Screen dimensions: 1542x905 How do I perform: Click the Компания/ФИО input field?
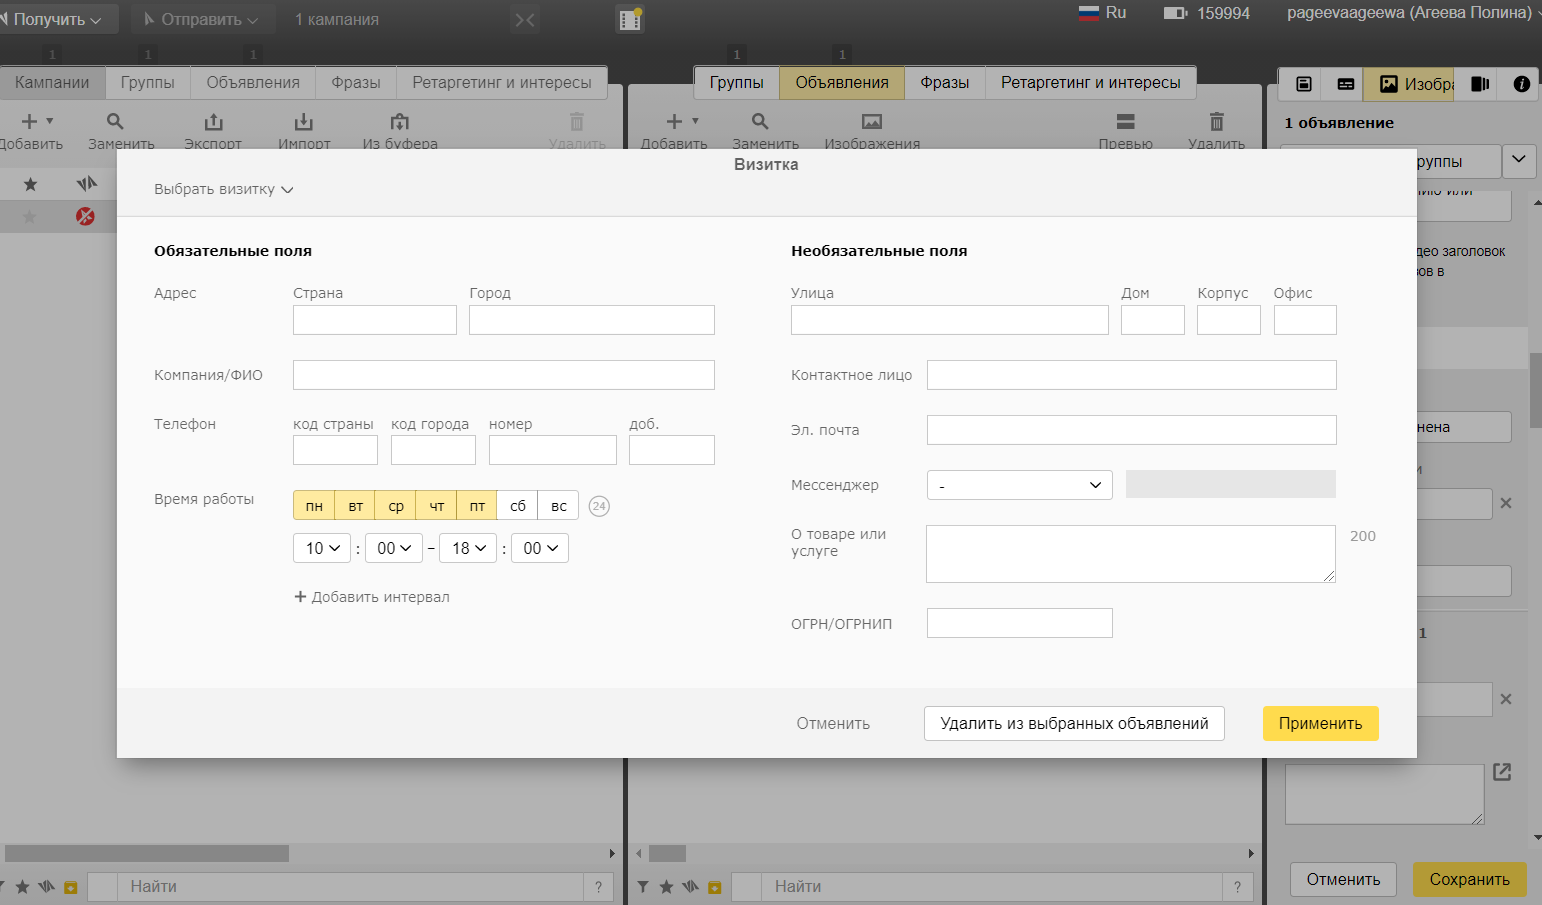coord(504,375)
